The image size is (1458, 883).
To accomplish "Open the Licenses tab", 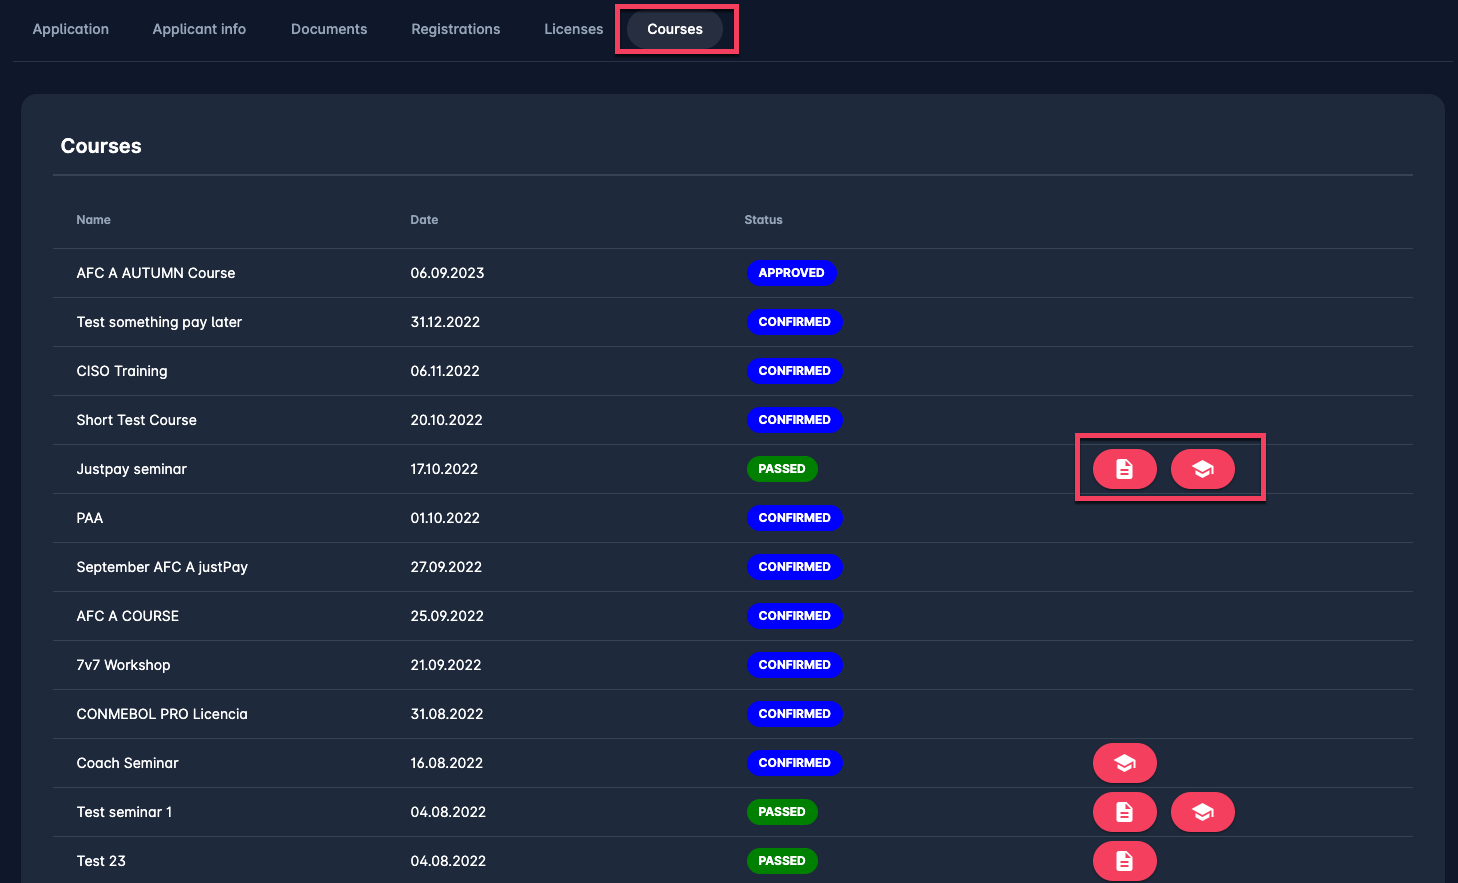I will (573, 29).
